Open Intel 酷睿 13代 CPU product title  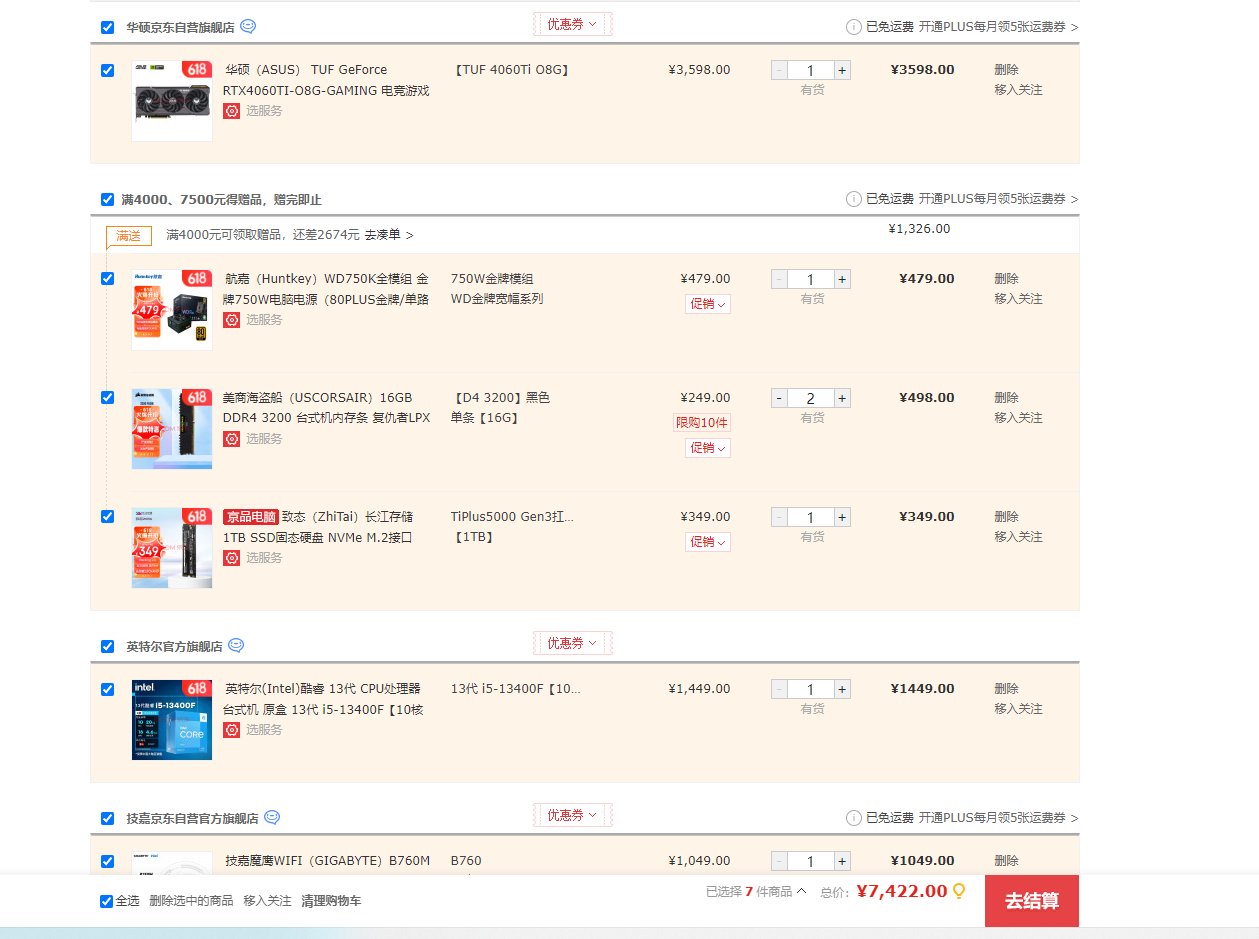[327, 699]
